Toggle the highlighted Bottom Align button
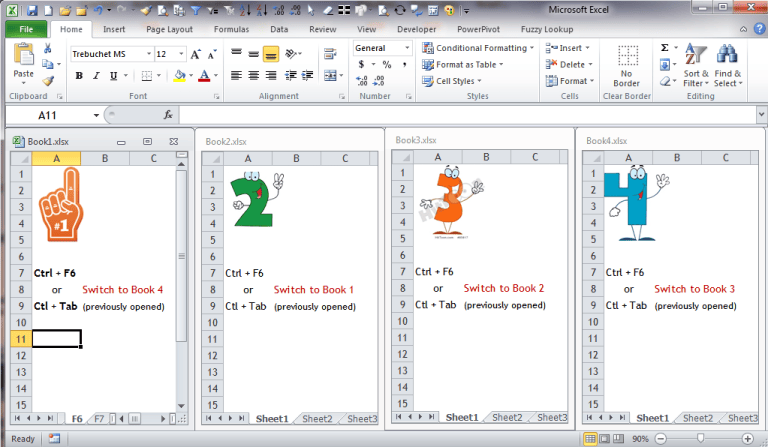The height and width of the screenshot is (447, 768). pos(271,53)
